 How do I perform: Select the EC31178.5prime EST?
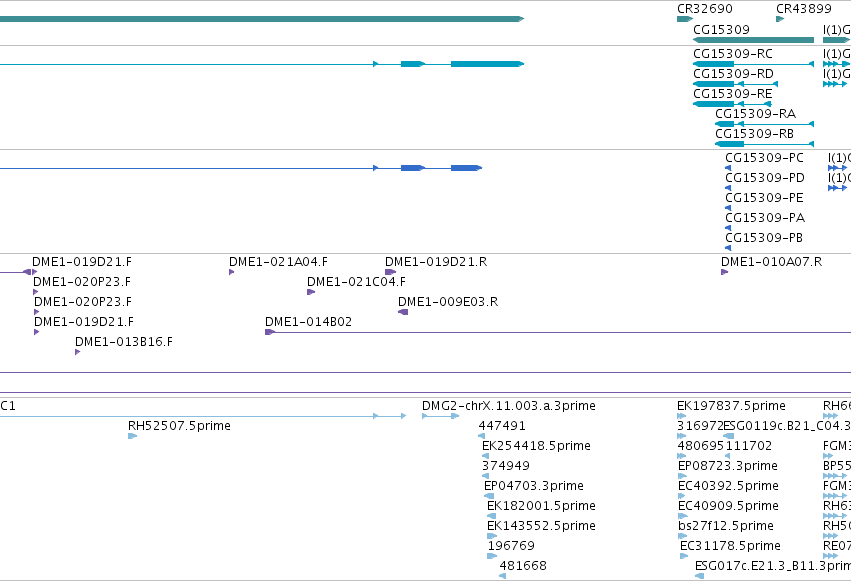point(730,546)
